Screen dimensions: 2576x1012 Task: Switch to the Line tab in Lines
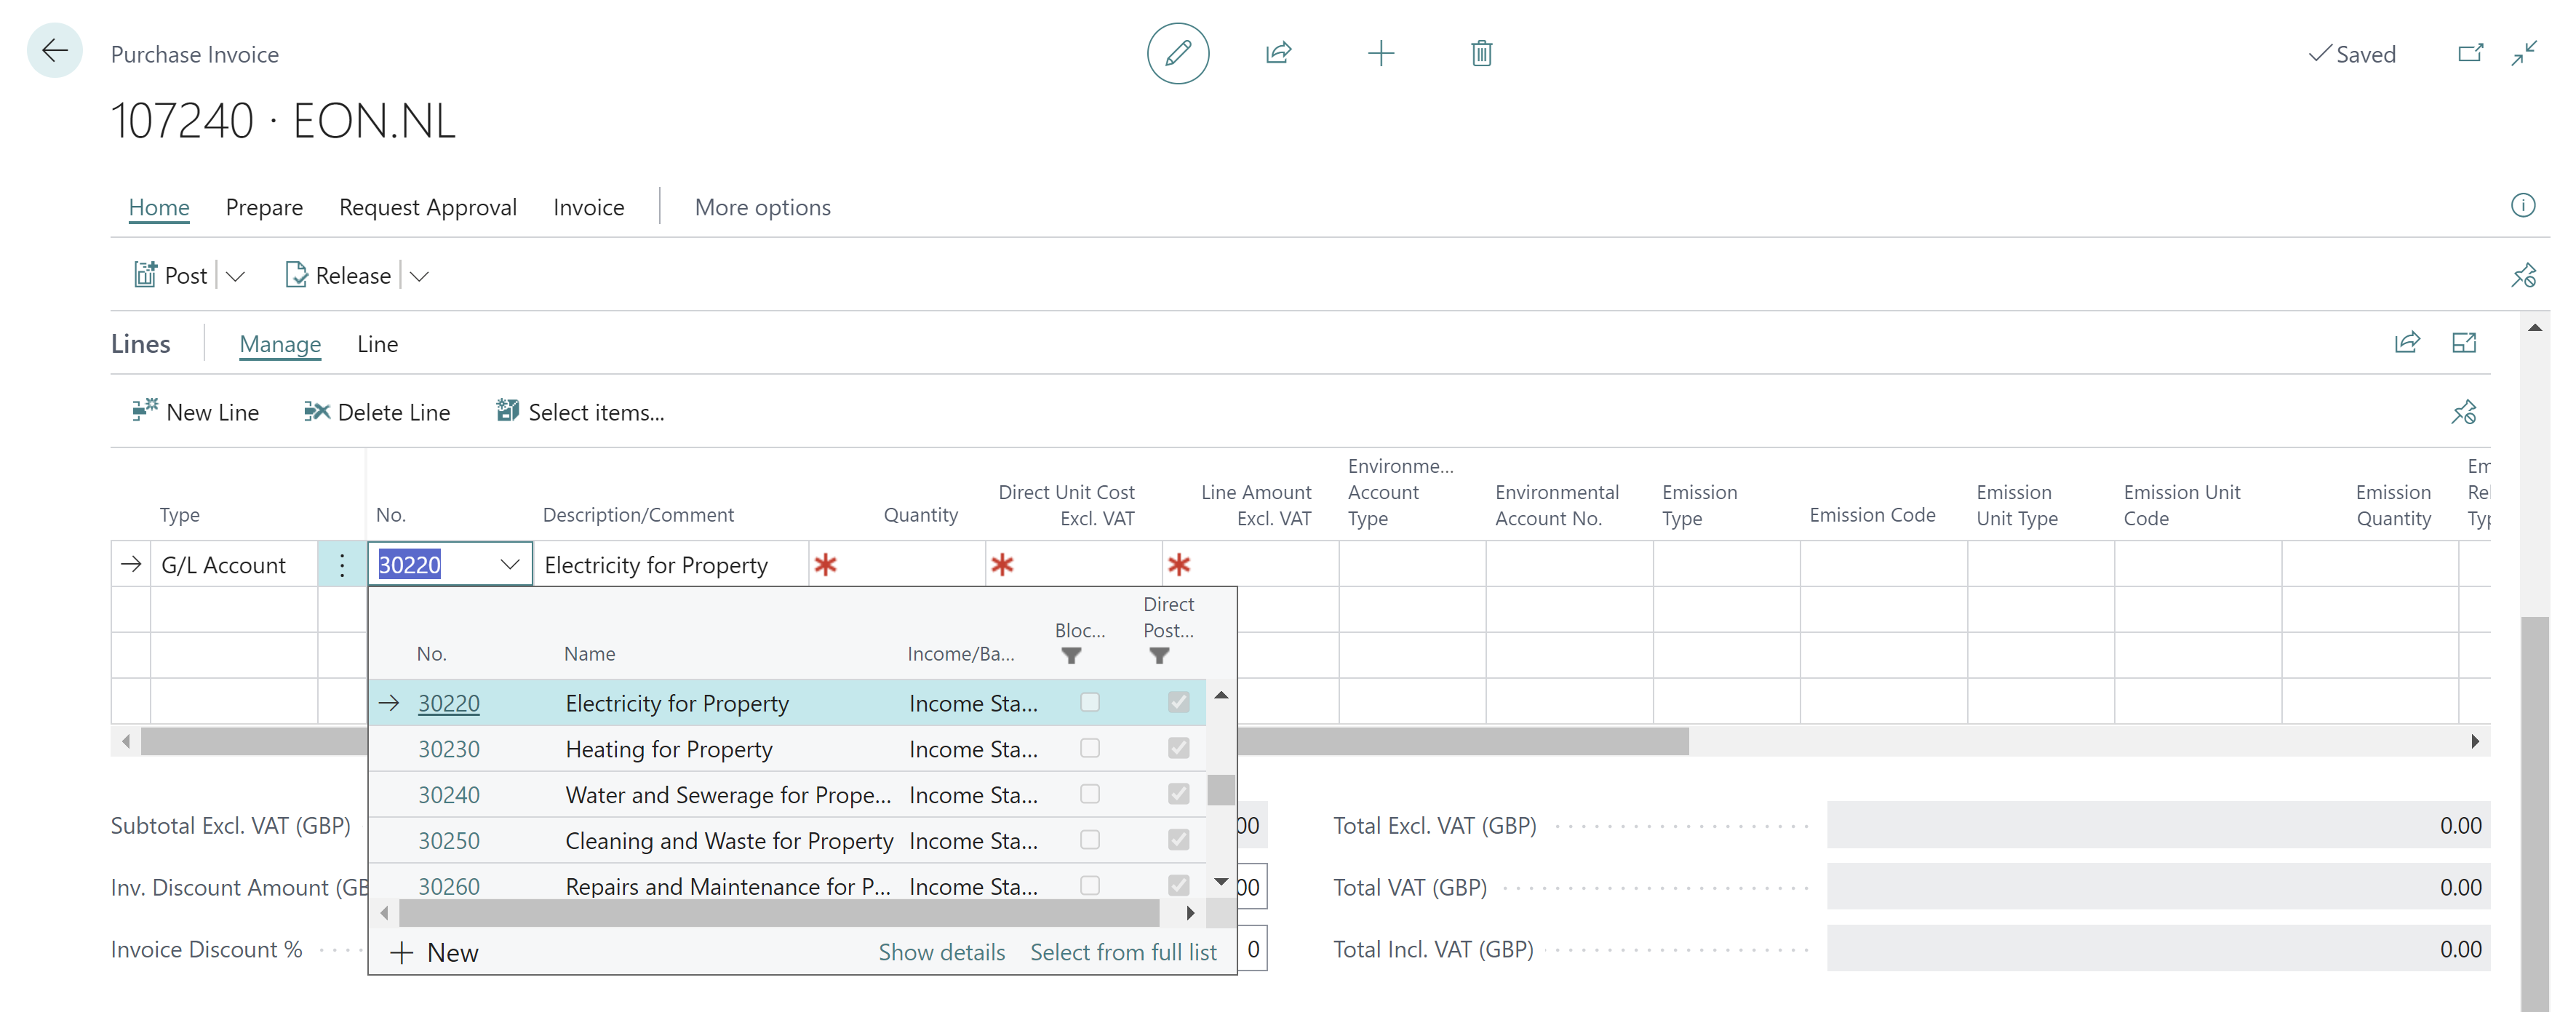pos(377,344)
